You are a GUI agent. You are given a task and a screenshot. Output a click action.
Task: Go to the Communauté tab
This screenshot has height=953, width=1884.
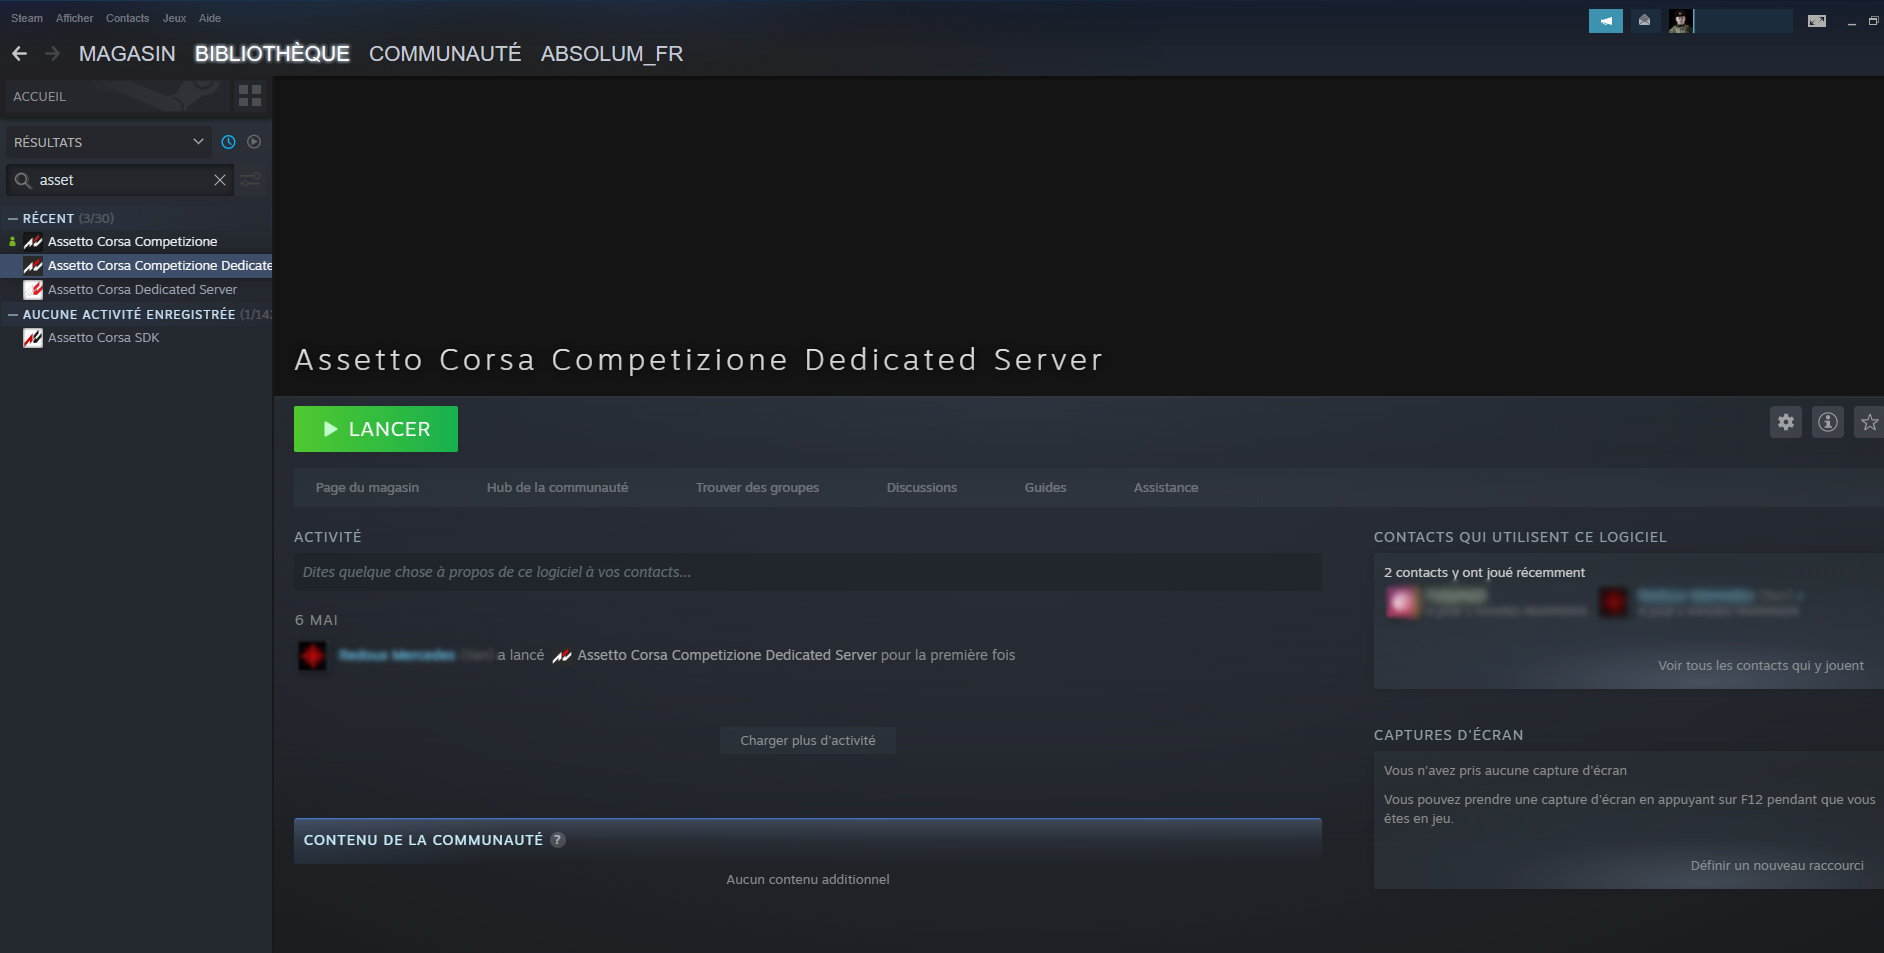pos(445,54)
